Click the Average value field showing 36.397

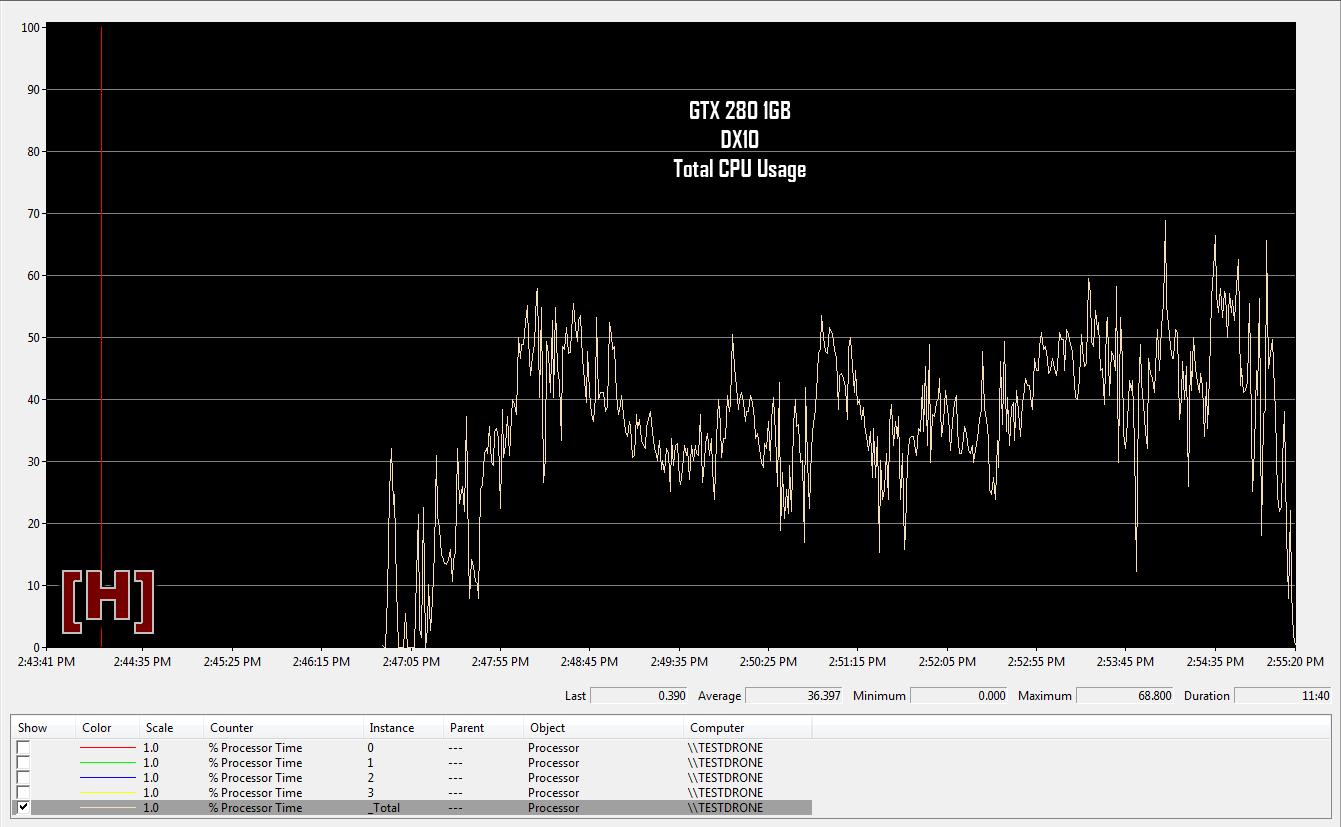point(795,695)
